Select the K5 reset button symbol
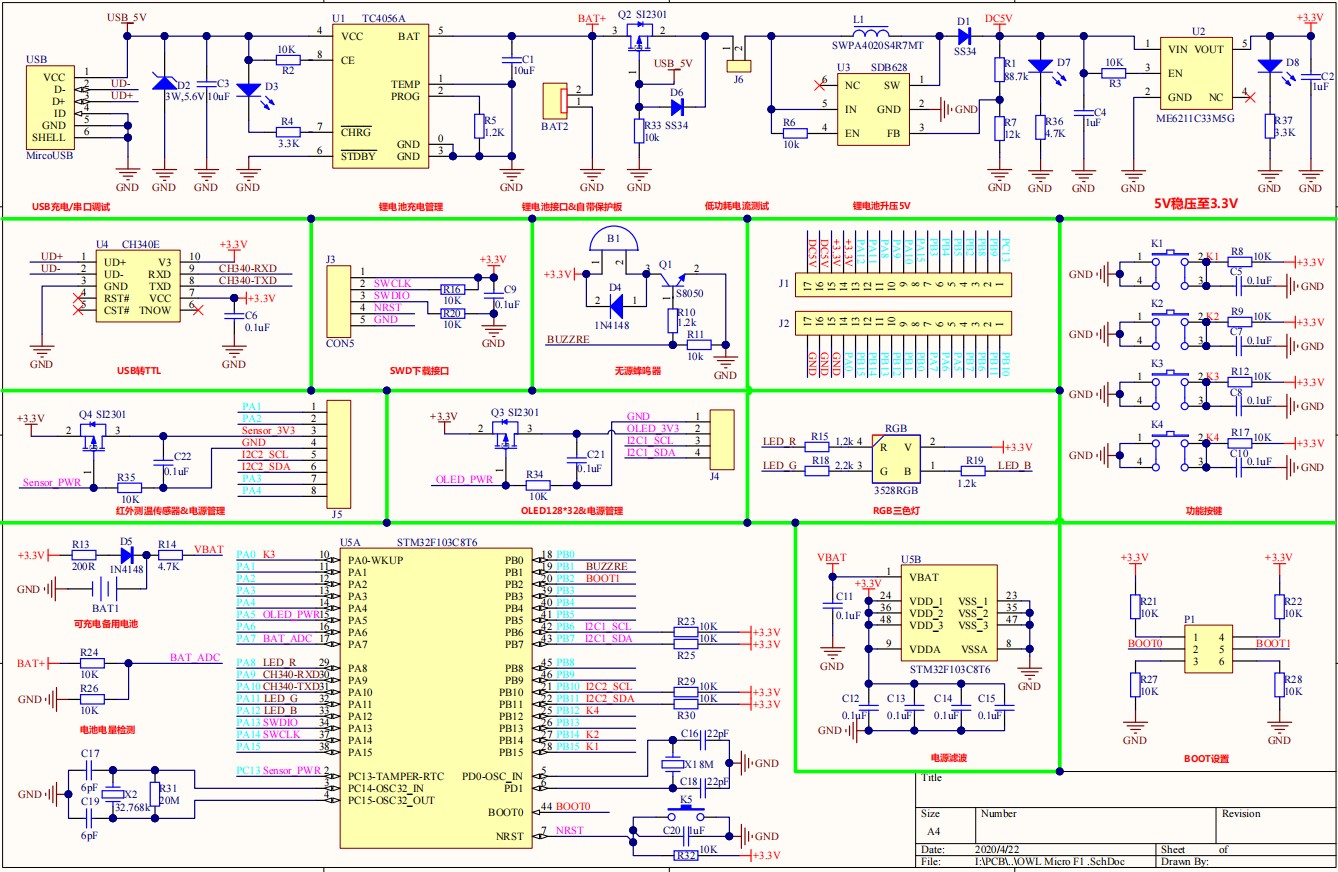Image resolution: width=1338 pixels, height=872 pixels. [686, 809]
